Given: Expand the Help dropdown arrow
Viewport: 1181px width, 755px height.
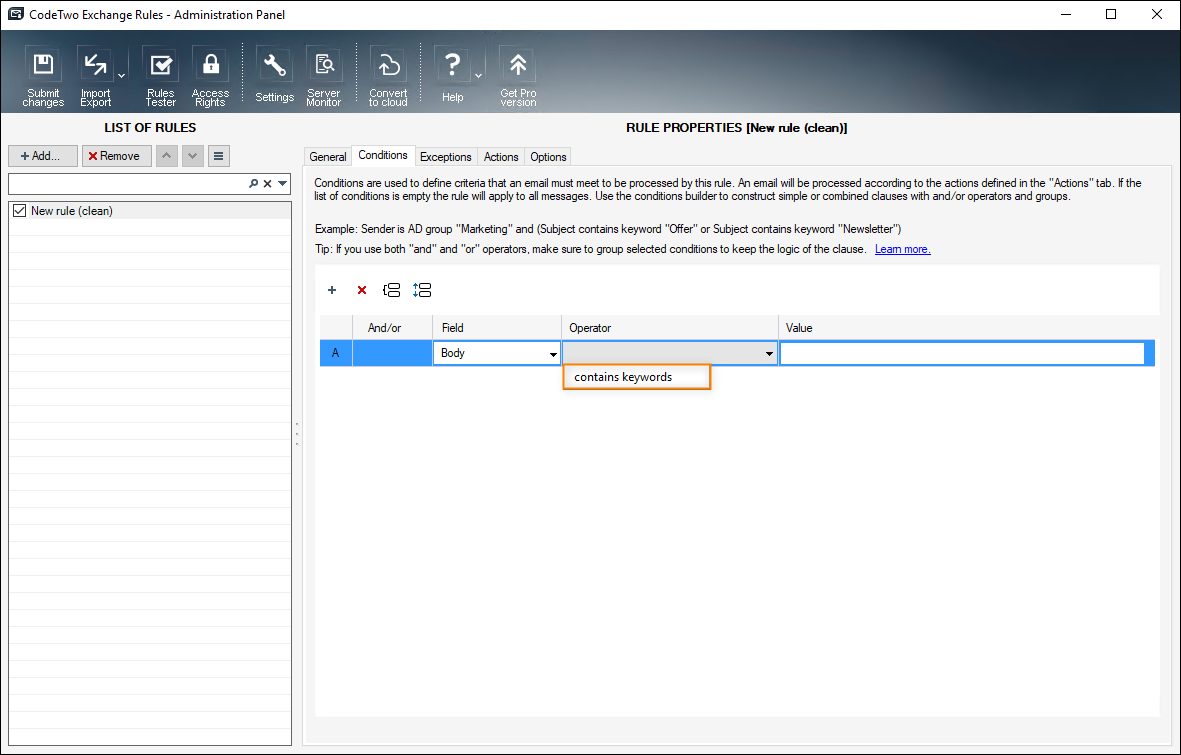Looking at the screenshot, I should click(x=478, y=75).
